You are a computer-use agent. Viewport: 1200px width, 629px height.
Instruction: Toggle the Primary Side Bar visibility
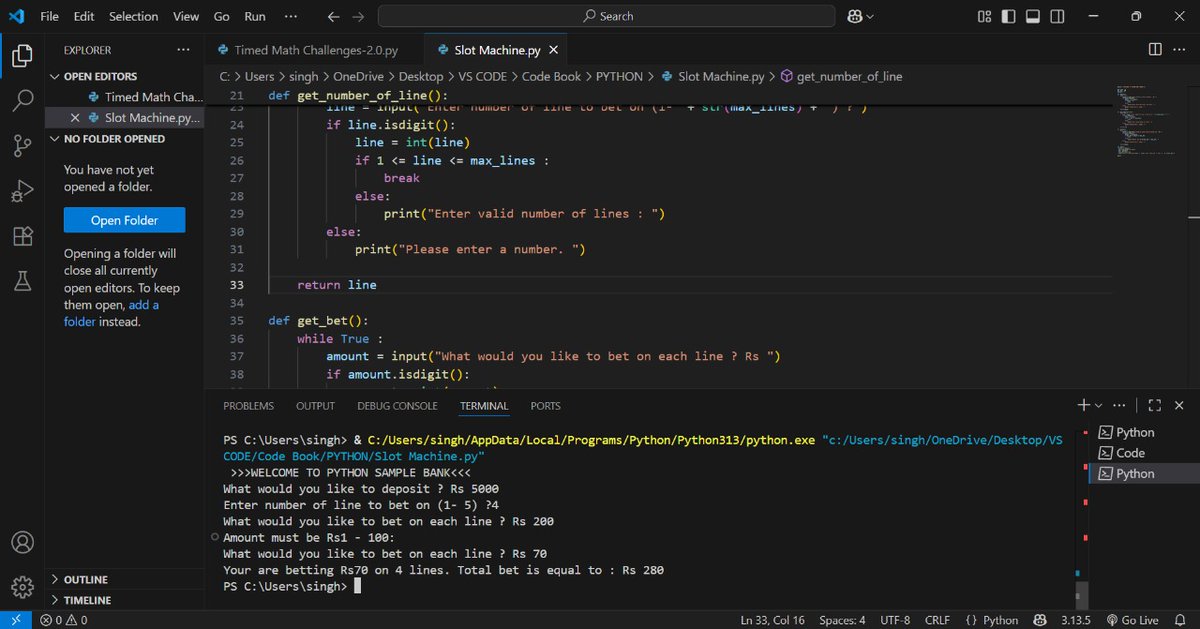(x=1008, y=16)
